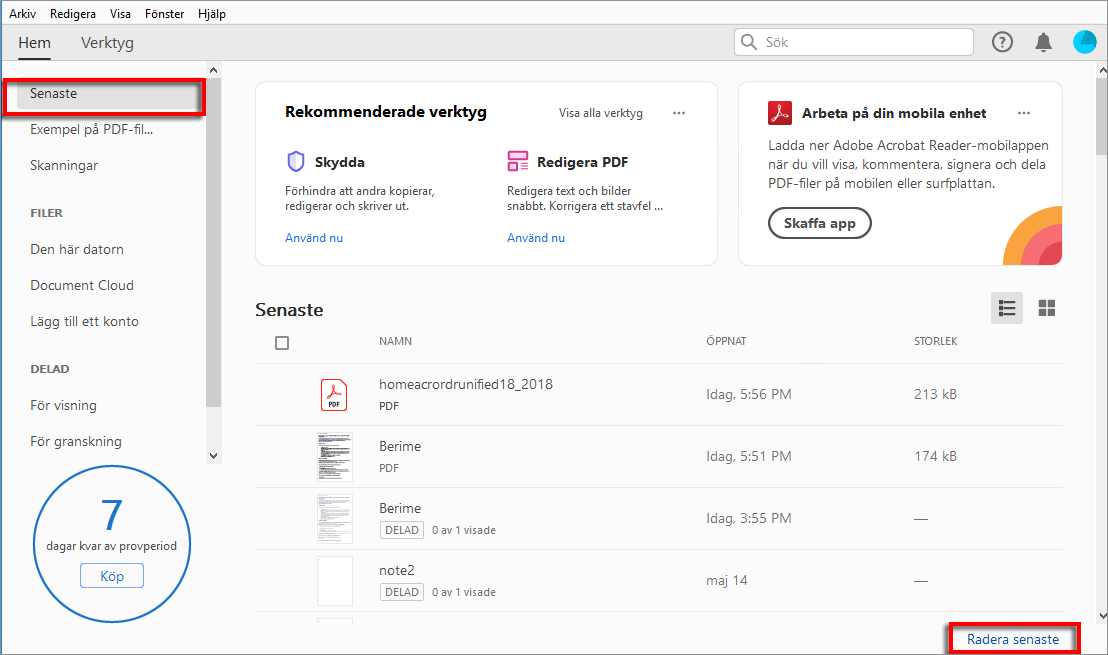
Task: Switch to list view layout
Action: tap(1007, 308)
